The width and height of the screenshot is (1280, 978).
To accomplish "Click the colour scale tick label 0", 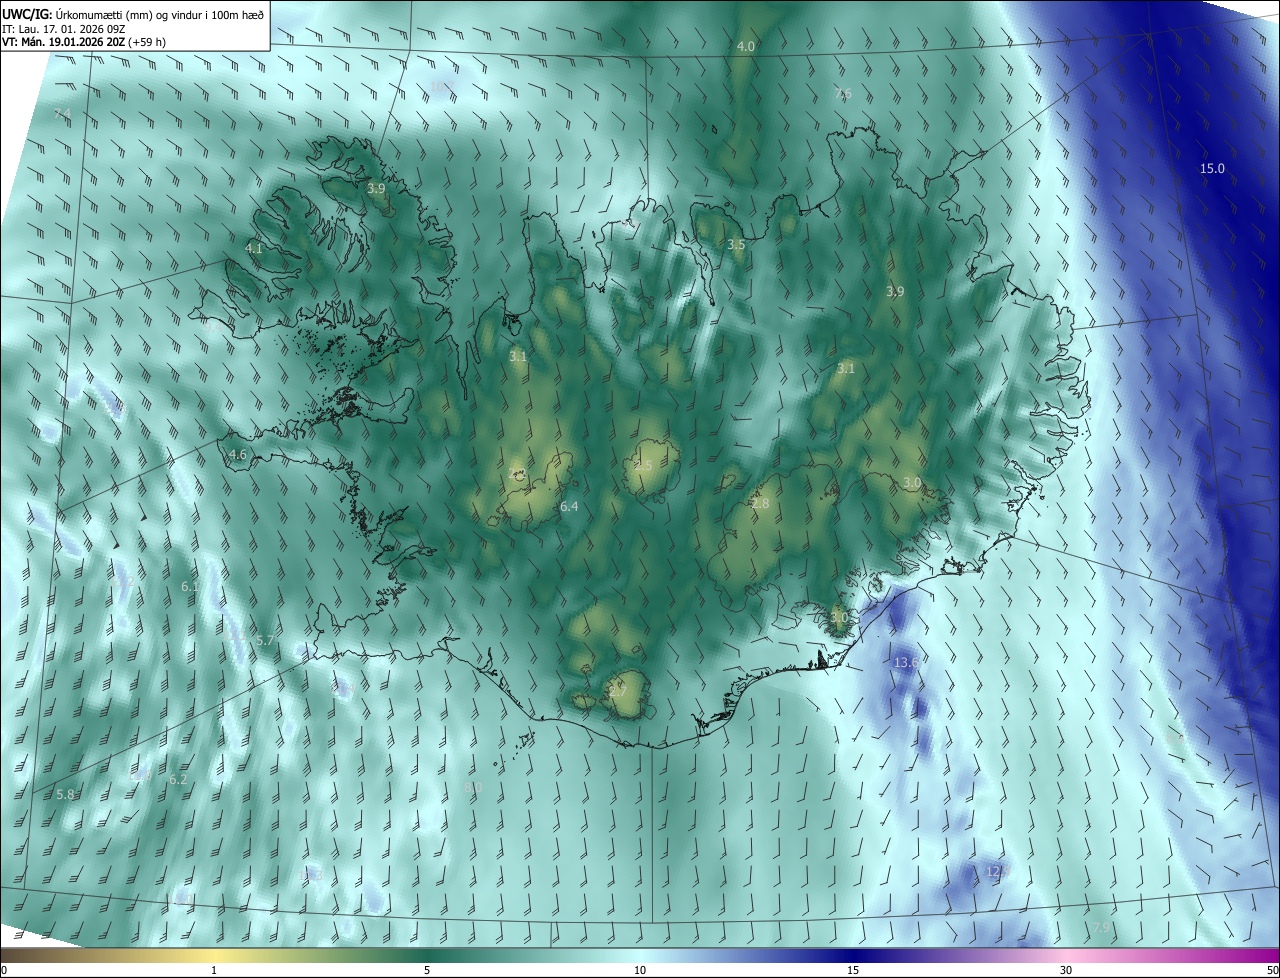I will coord(4,970).
